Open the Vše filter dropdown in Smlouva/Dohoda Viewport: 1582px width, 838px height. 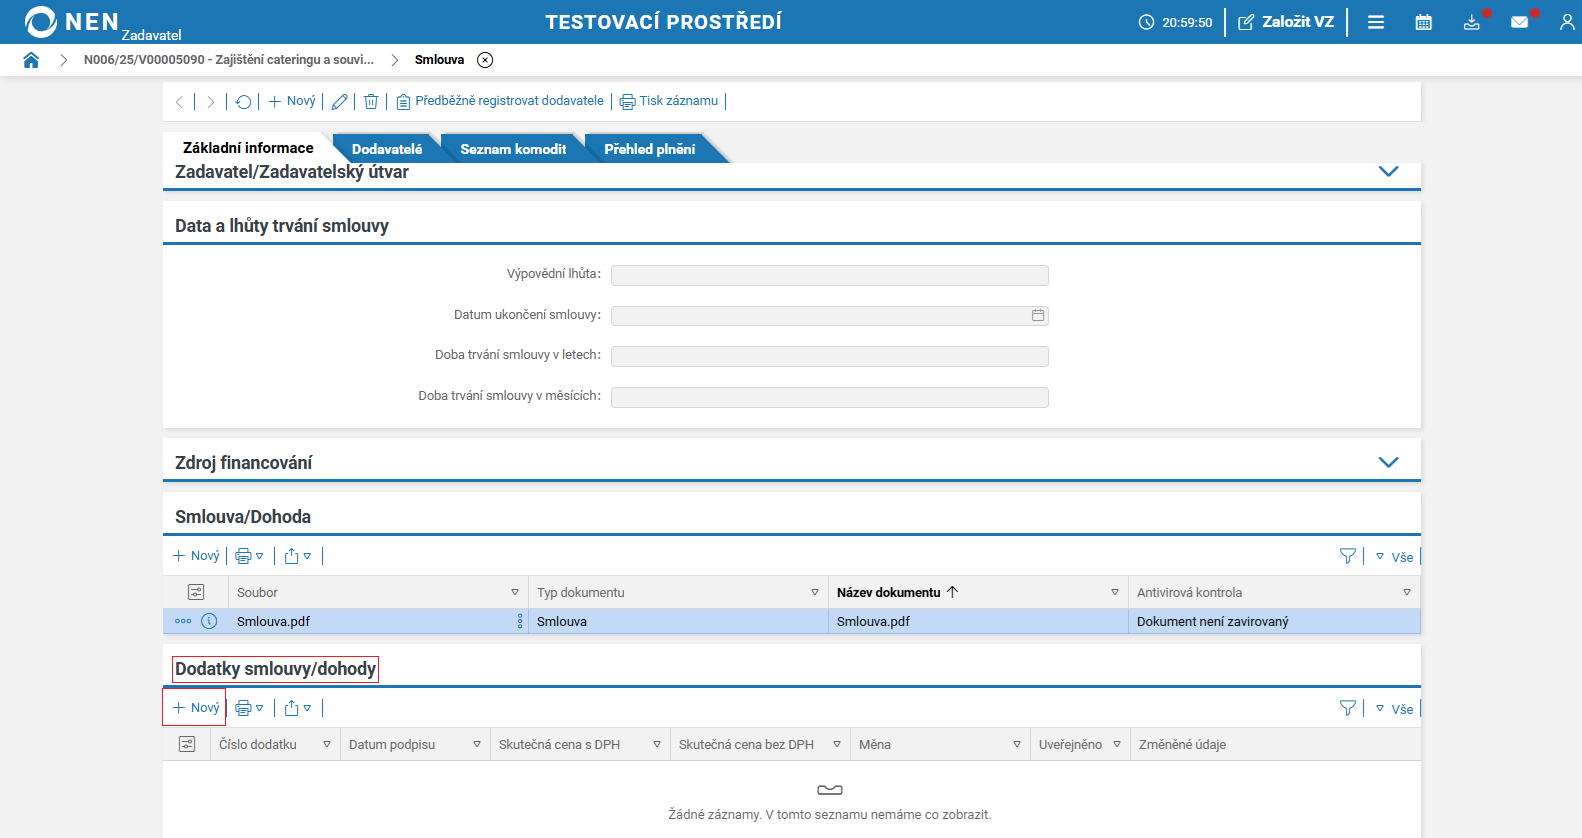coord(1395,557)
